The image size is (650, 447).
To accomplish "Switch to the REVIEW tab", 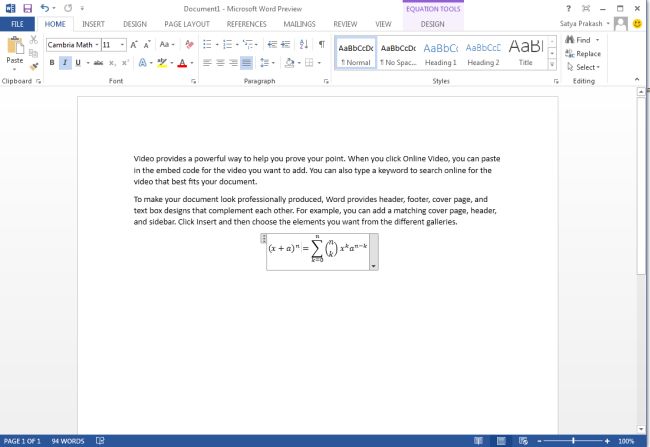I will click(345, 24).
